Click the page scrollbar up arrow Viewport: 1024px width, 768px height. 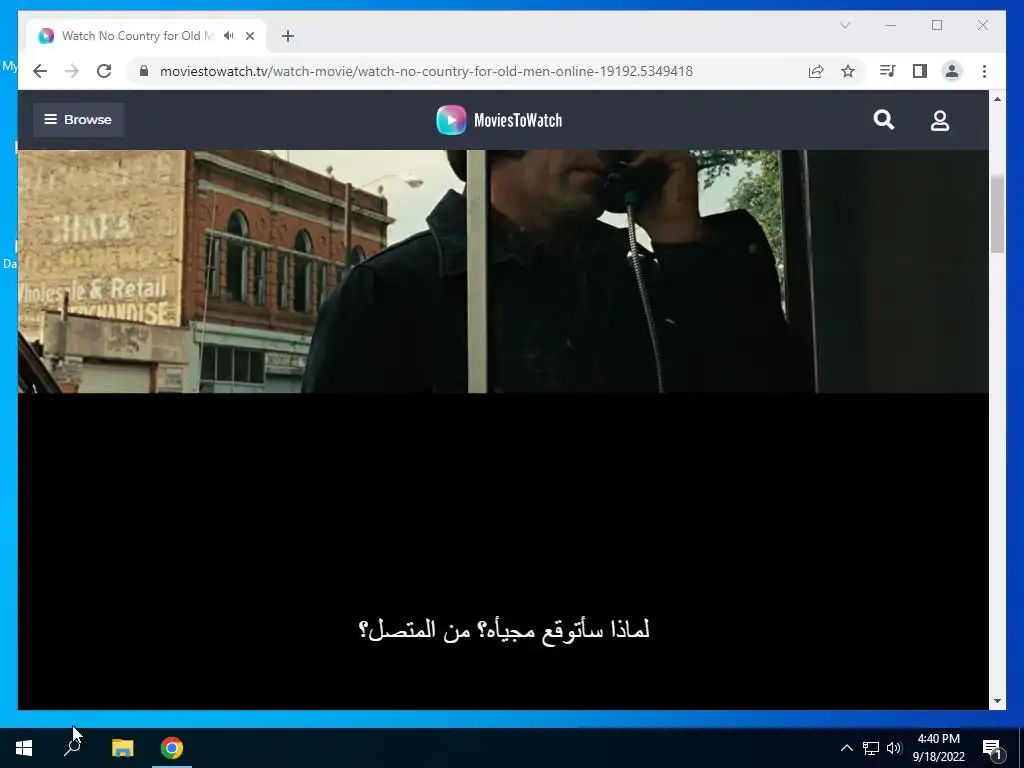click(997, 99)
